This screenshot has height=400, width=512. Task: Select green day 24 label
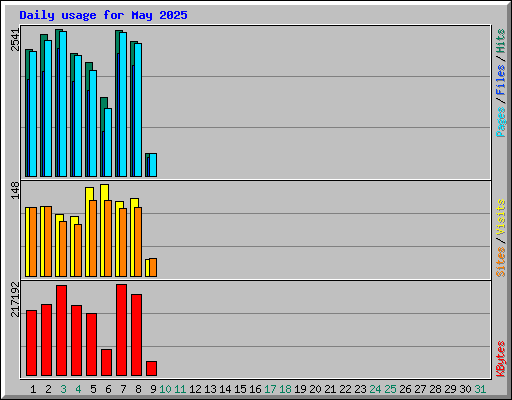point(375,389)
